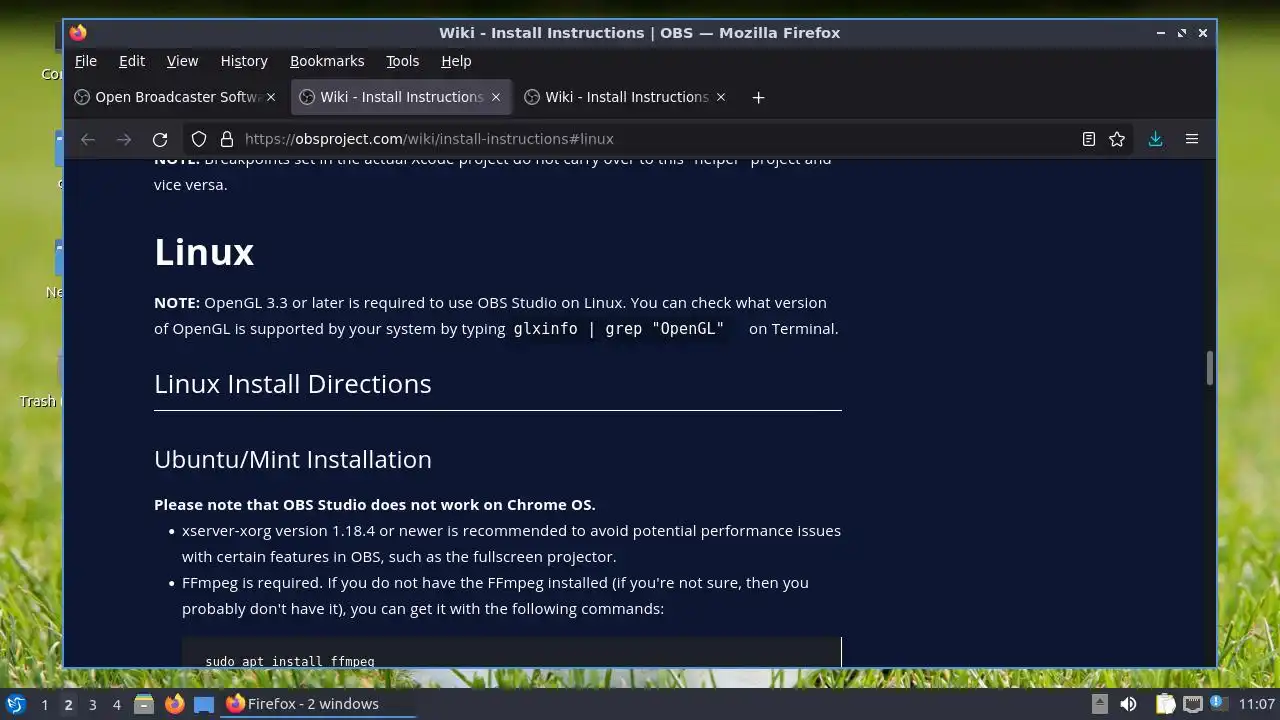Select the third tab Wiki Install Instructions
The width and height of the screenshot is (1280, 720).
point(627,97)
